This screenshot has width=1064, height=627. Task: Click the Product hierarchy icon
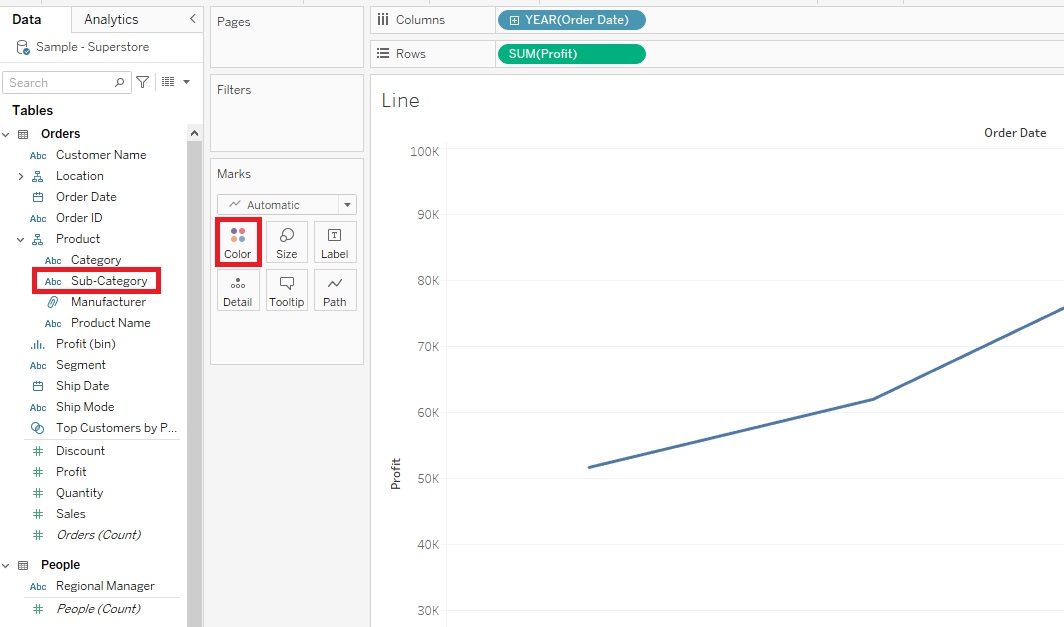pos(38,240)
